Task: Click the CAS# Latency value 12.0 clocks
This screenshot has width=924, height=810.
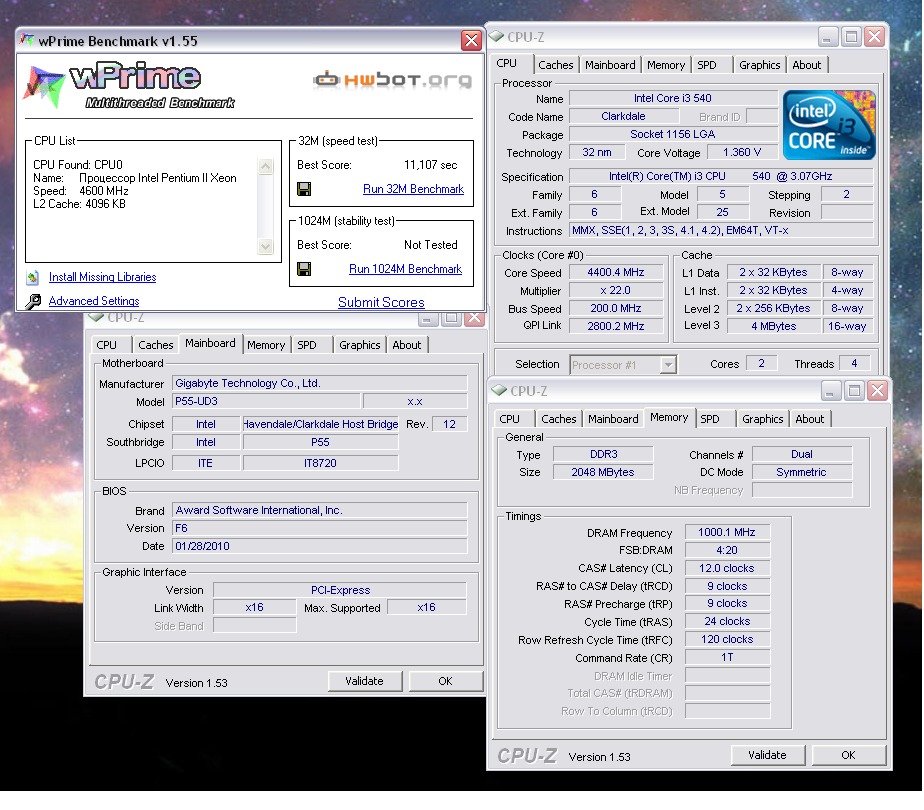Action: point(727,568)
